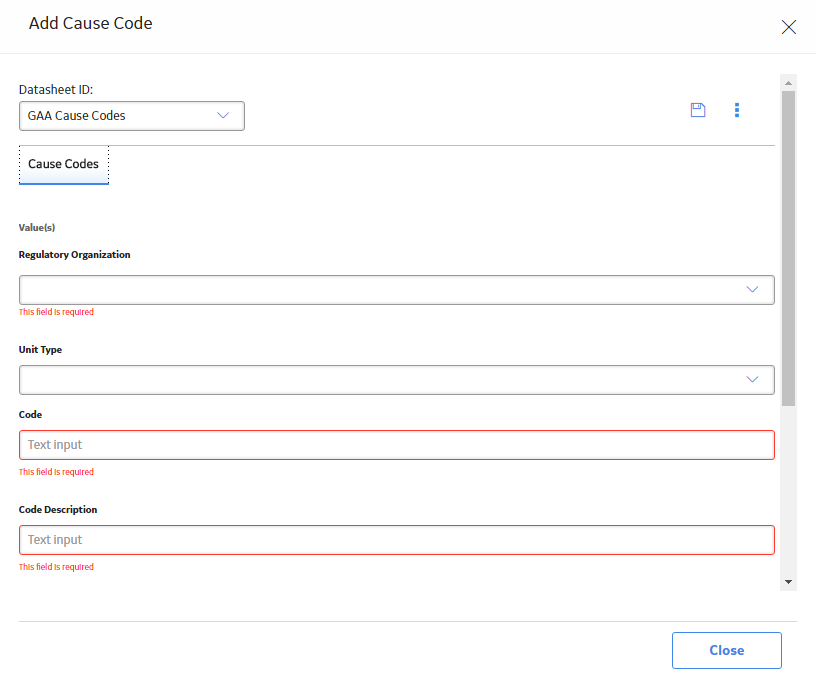Focus the Code text input
The image size is (816, 679).
click(x=397, y=445)
